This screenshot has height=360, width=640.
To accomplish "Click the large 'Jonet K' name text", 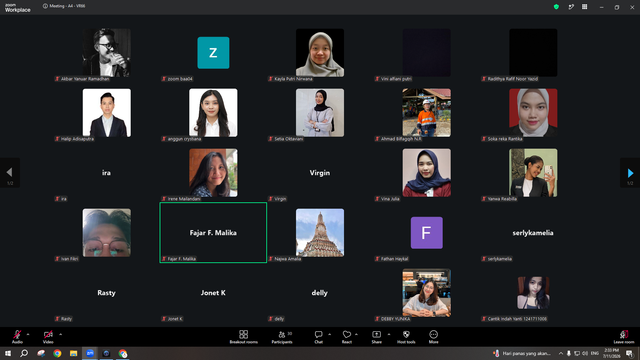I will (213, 293).
